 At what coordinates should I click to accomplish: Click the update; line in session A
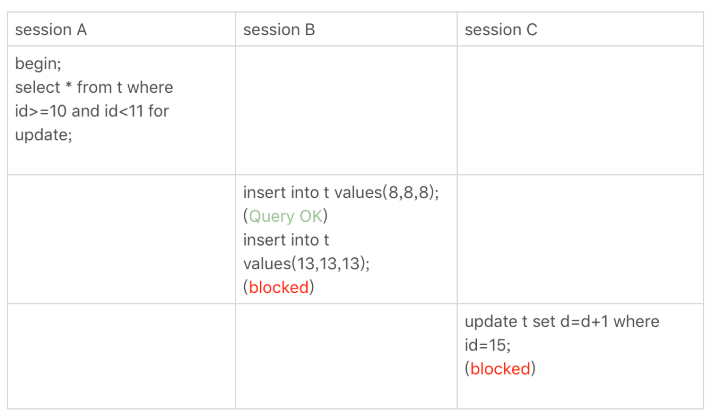tap(44, 135)
